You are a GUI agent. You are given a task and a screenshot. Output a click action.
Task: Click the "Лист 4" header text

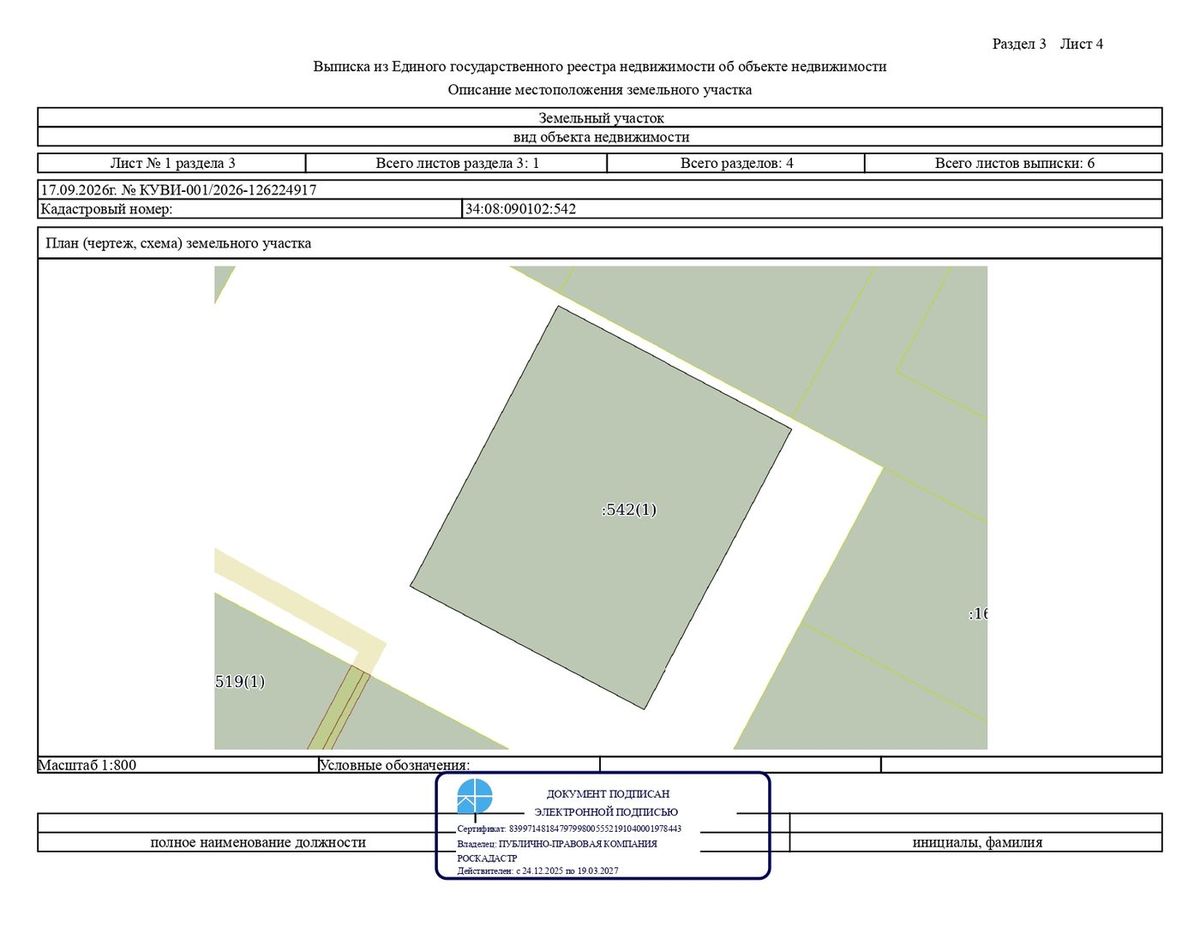click(x=1082, y=44)
